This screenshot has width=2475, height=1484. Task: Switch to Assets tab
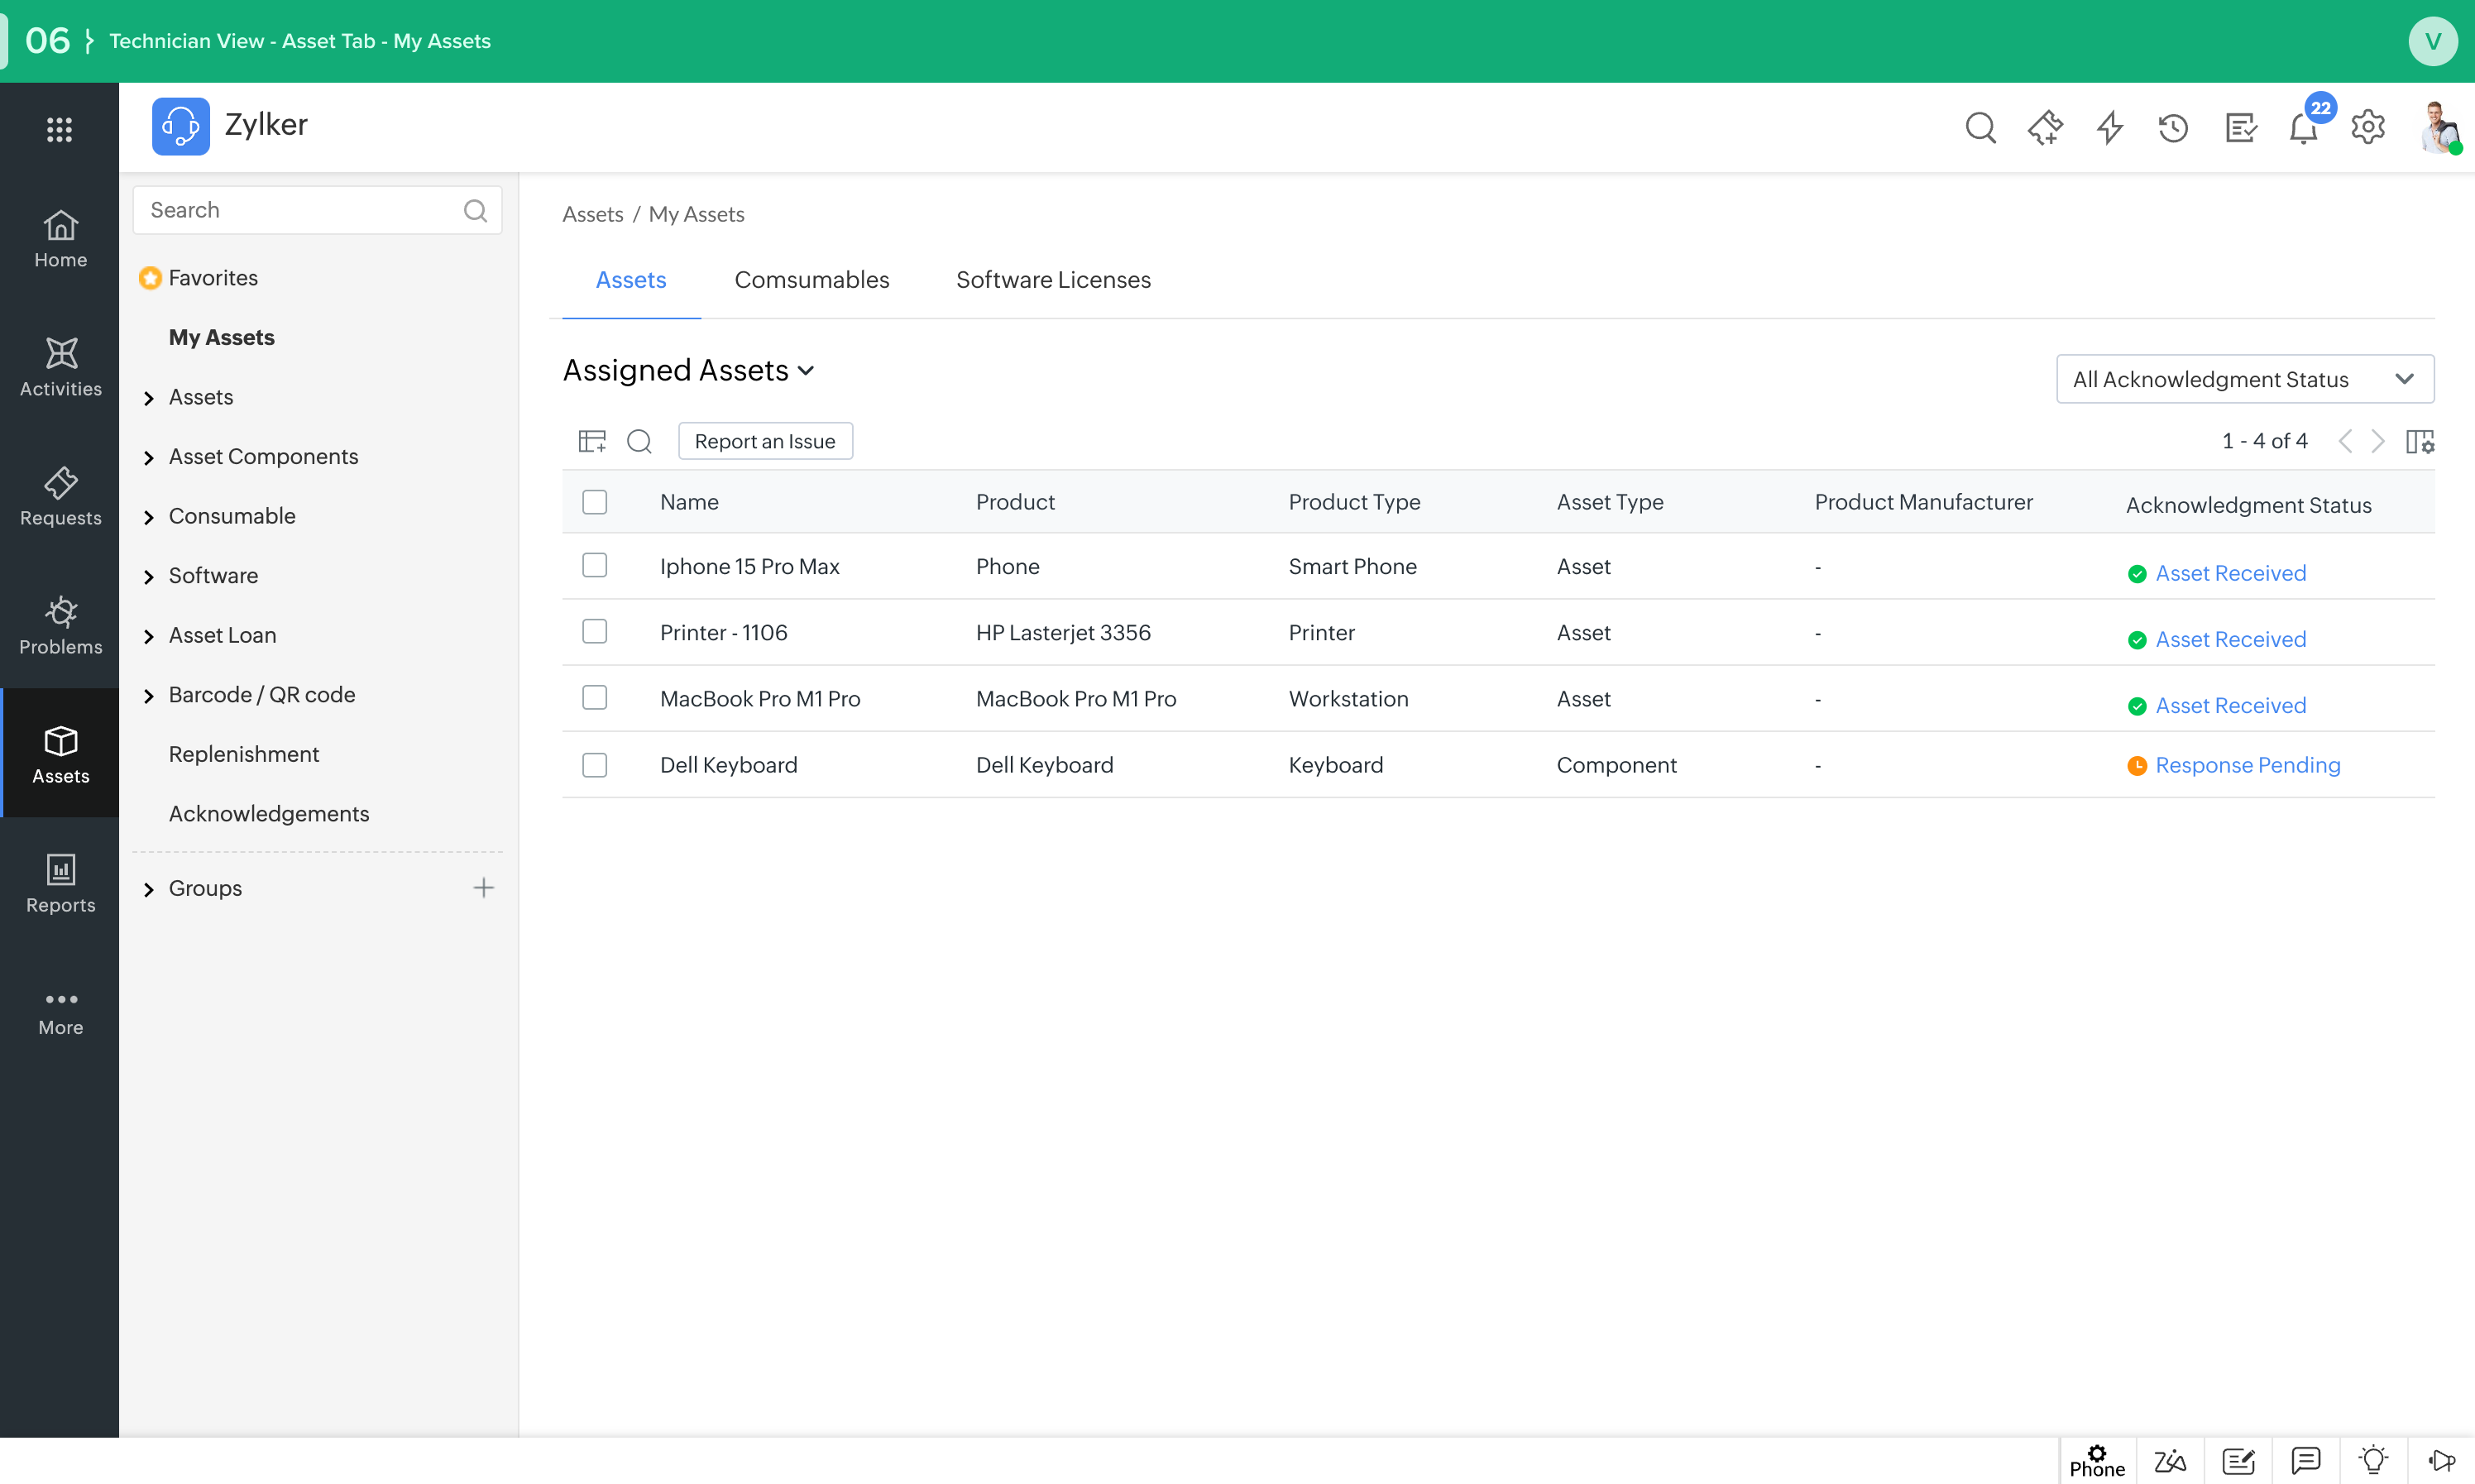pyautogui.click(x=631, y=280)
